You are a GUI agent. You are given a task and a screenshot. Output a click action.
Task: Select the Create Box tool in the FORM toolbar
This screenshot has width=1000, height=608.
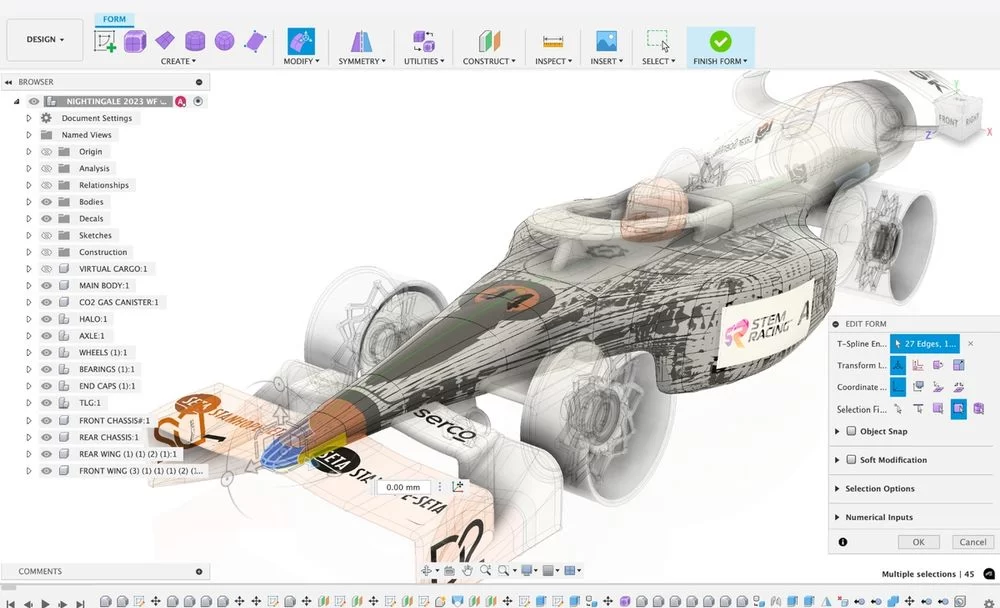click(x=135, y=41)
